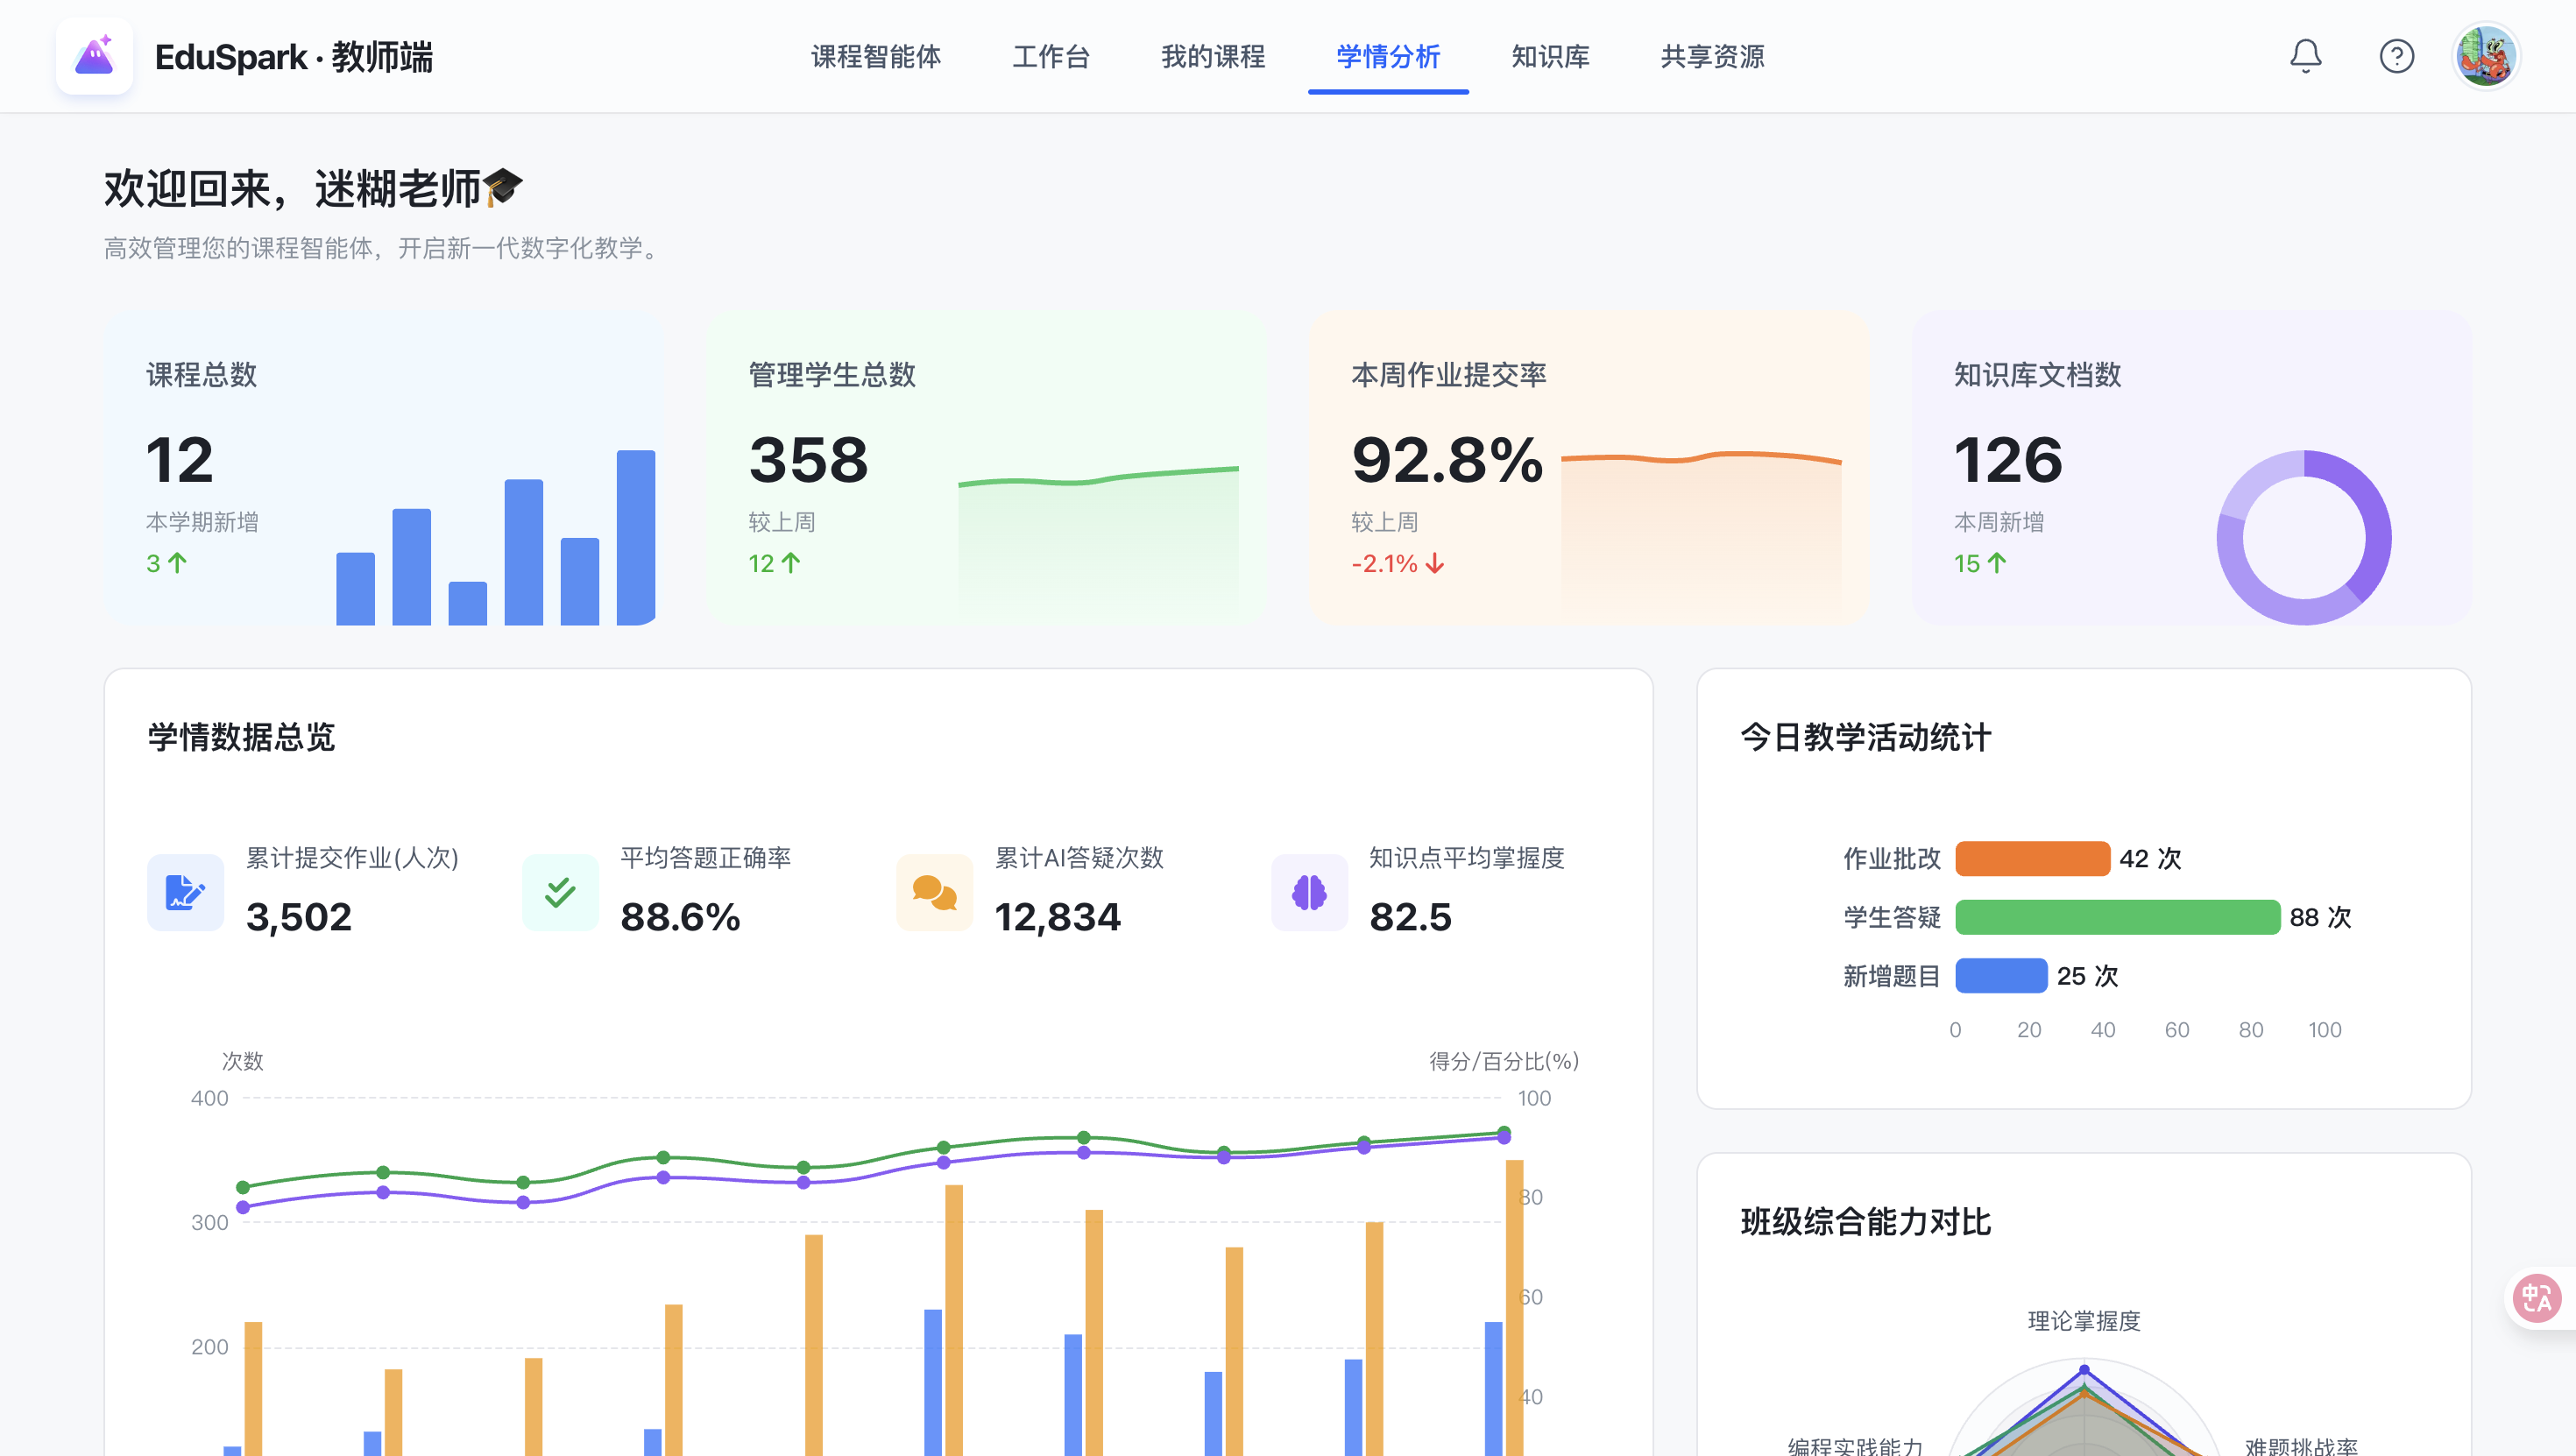The width and height of the screenshot is (2576, 1456).
Task: Open the 知识库 tab
Action: tap(1550, 57)
